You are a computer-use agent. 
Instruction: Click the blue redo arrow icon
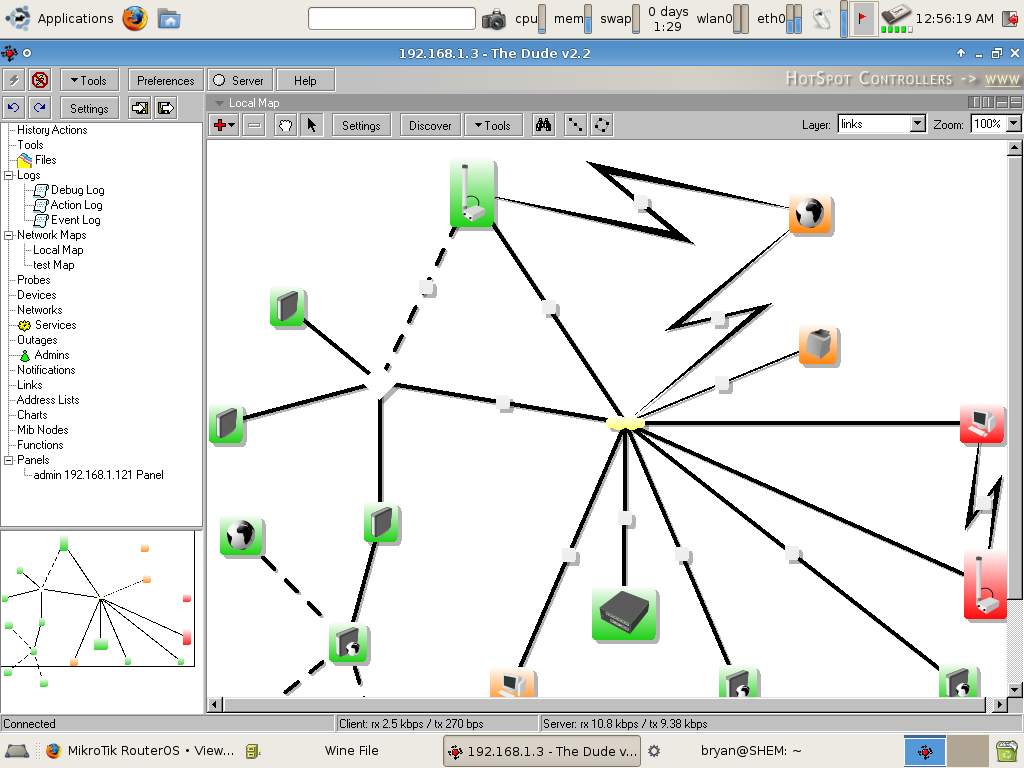click(40, 108)
